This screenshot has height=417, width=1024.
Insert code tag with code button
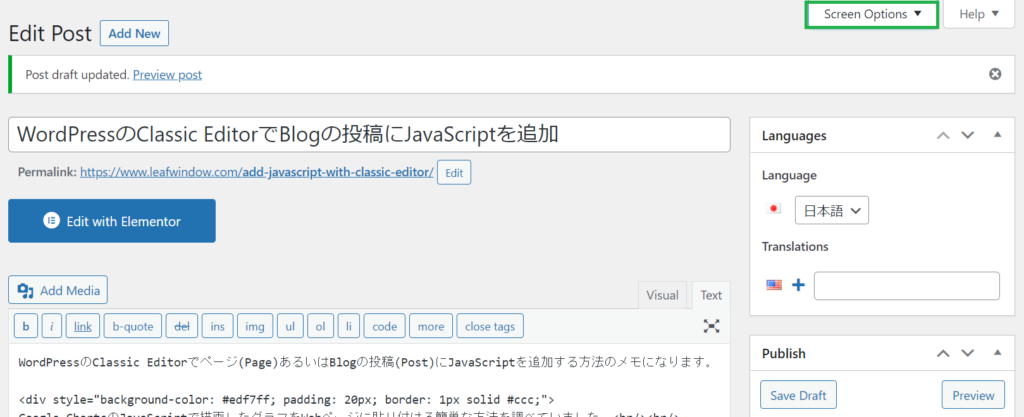pyautogui.click(x=385, y=326)
